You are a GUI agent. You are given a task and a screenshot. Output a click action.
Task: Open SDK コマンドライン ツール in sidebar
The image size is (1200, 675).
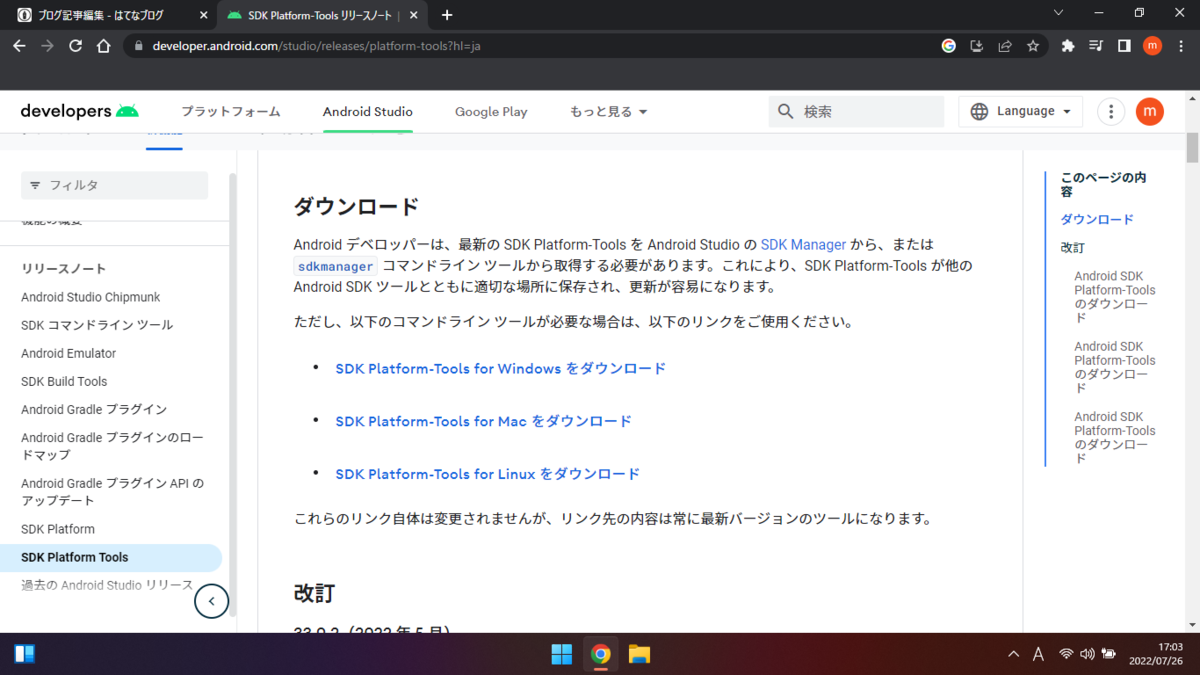click(97, 325)
